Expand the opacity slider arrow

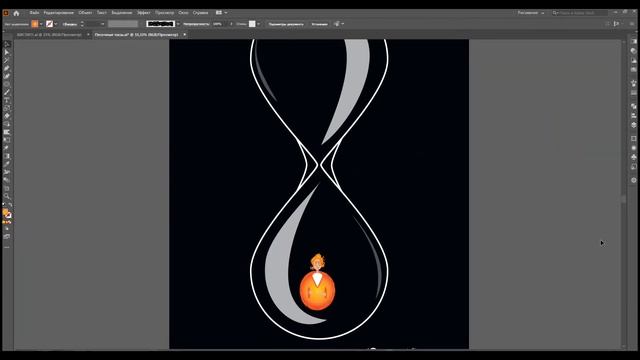point(231,24)
